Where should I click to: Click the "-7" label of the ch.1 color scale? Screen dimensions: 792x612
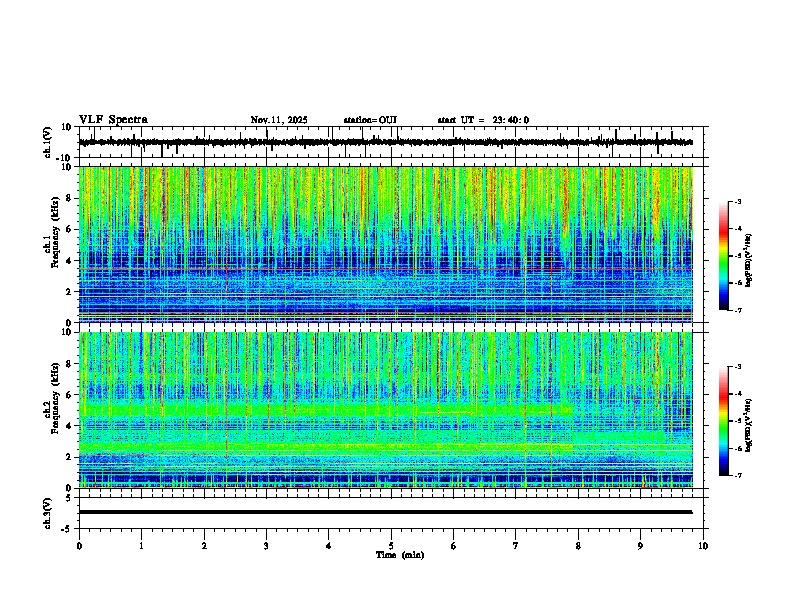point(737,310)
